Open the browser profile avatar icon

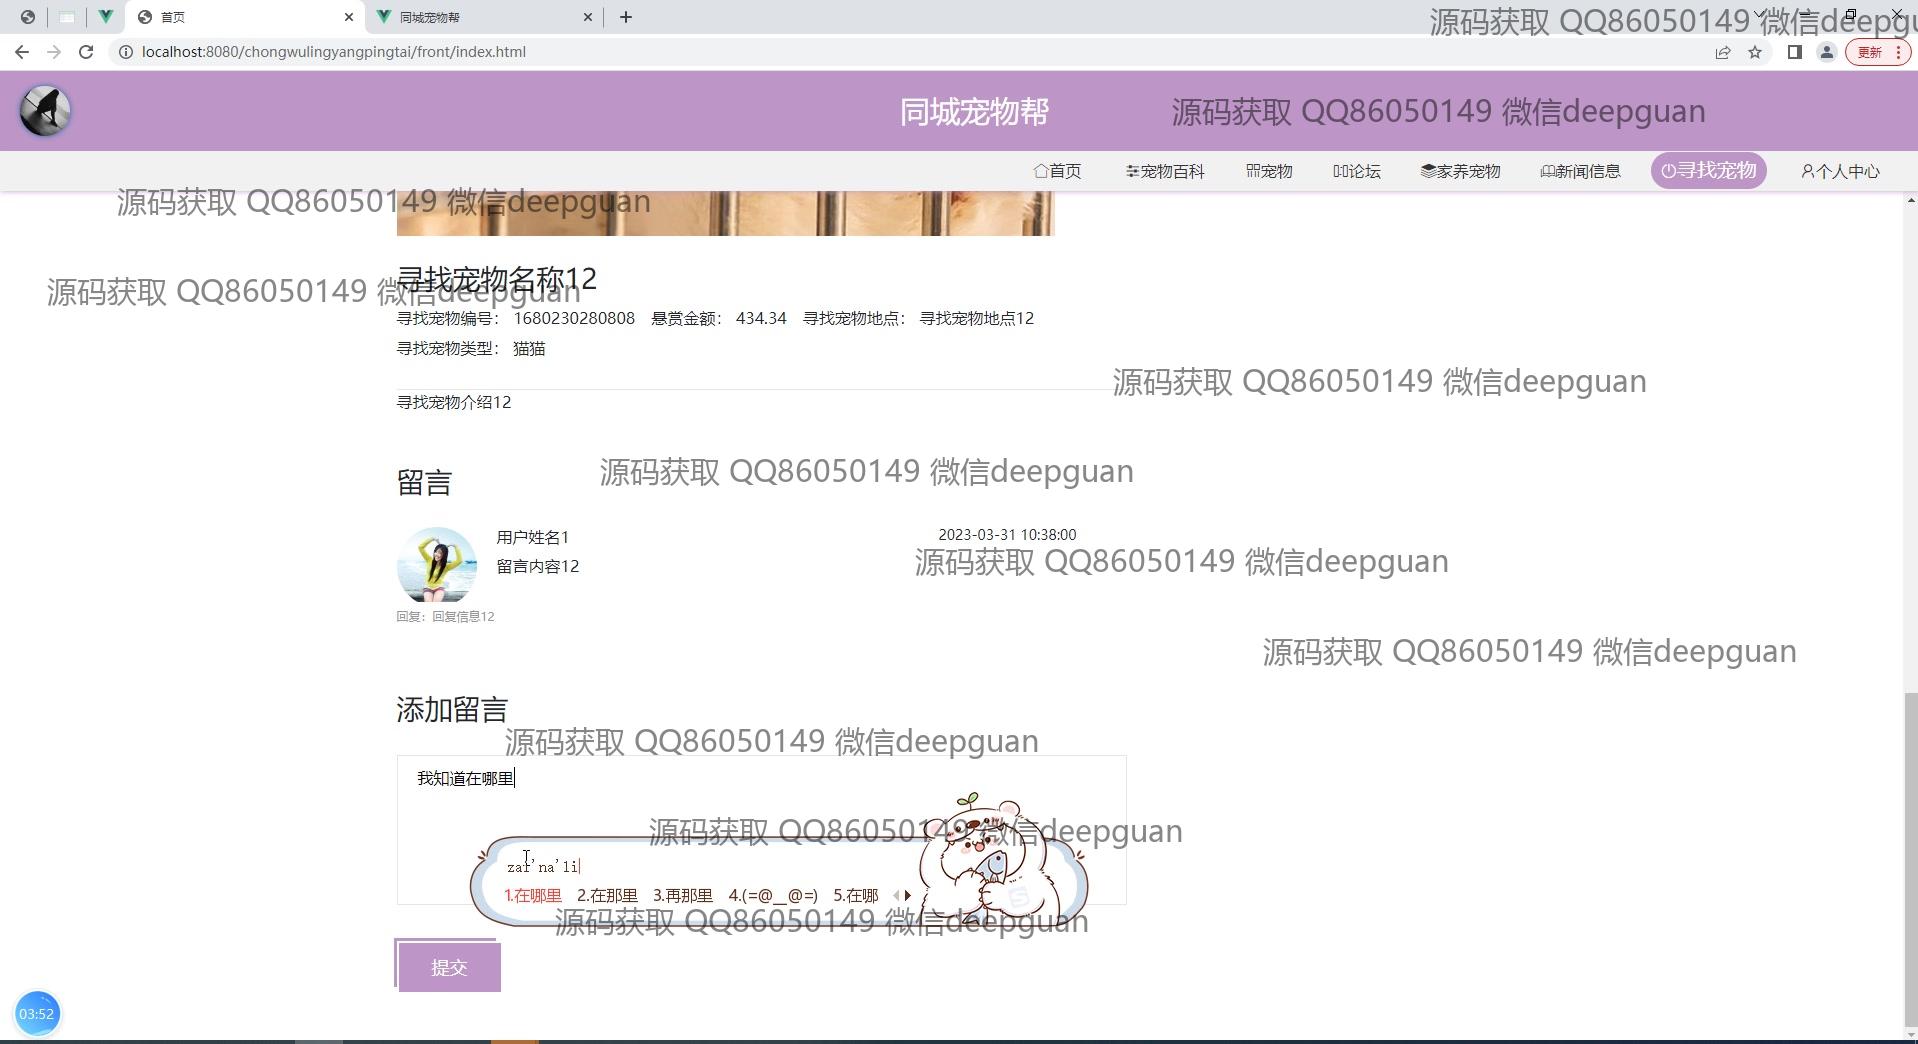click(x=1826, y=52)
